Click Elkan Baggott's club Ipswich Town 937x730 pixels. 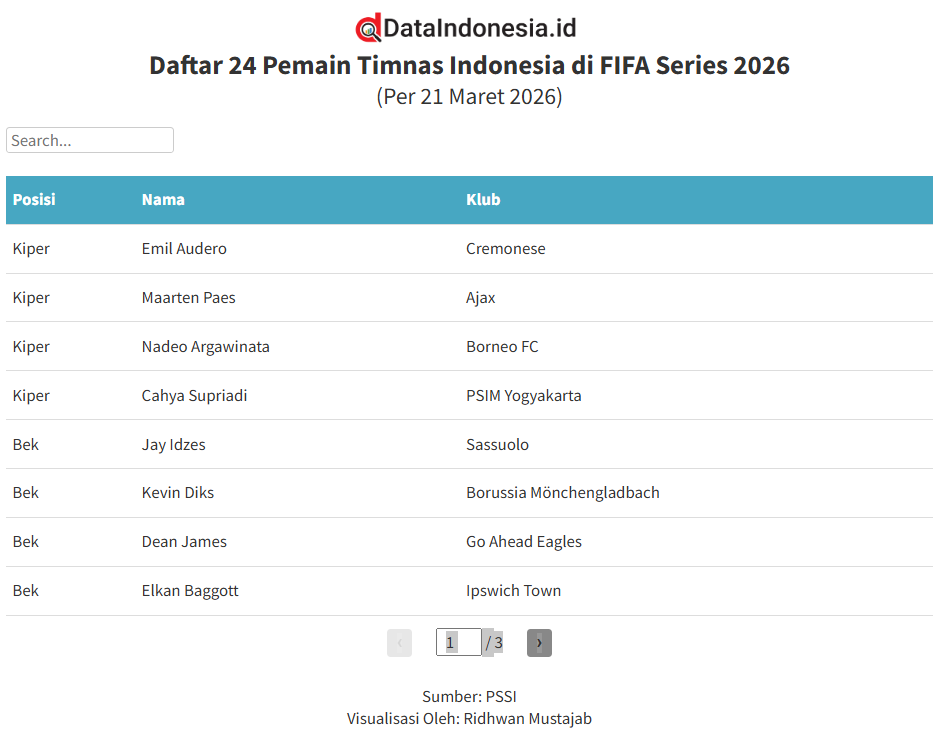coord(513,590)
